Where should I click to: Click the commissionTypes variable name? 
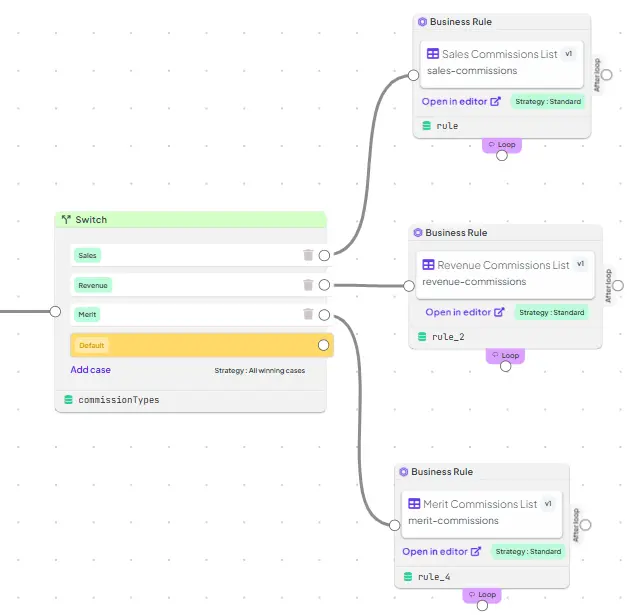coord(119,400)
